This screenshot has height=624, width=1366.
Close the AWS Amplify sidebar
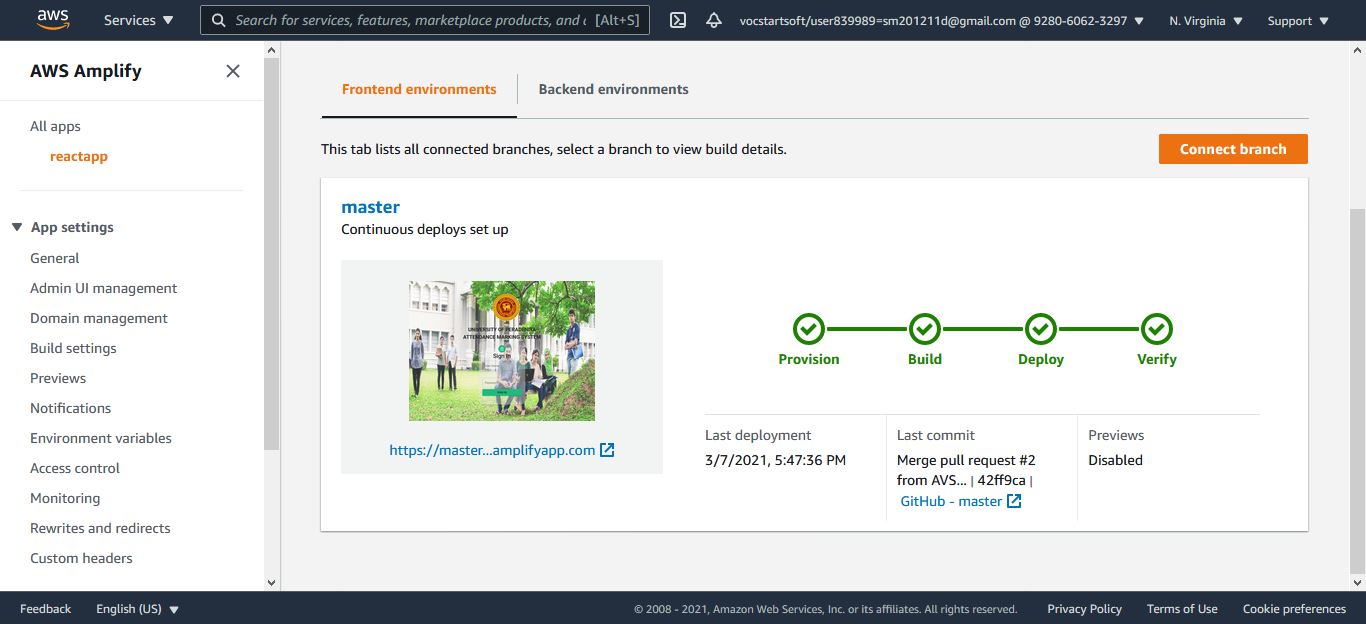(233, 71)
